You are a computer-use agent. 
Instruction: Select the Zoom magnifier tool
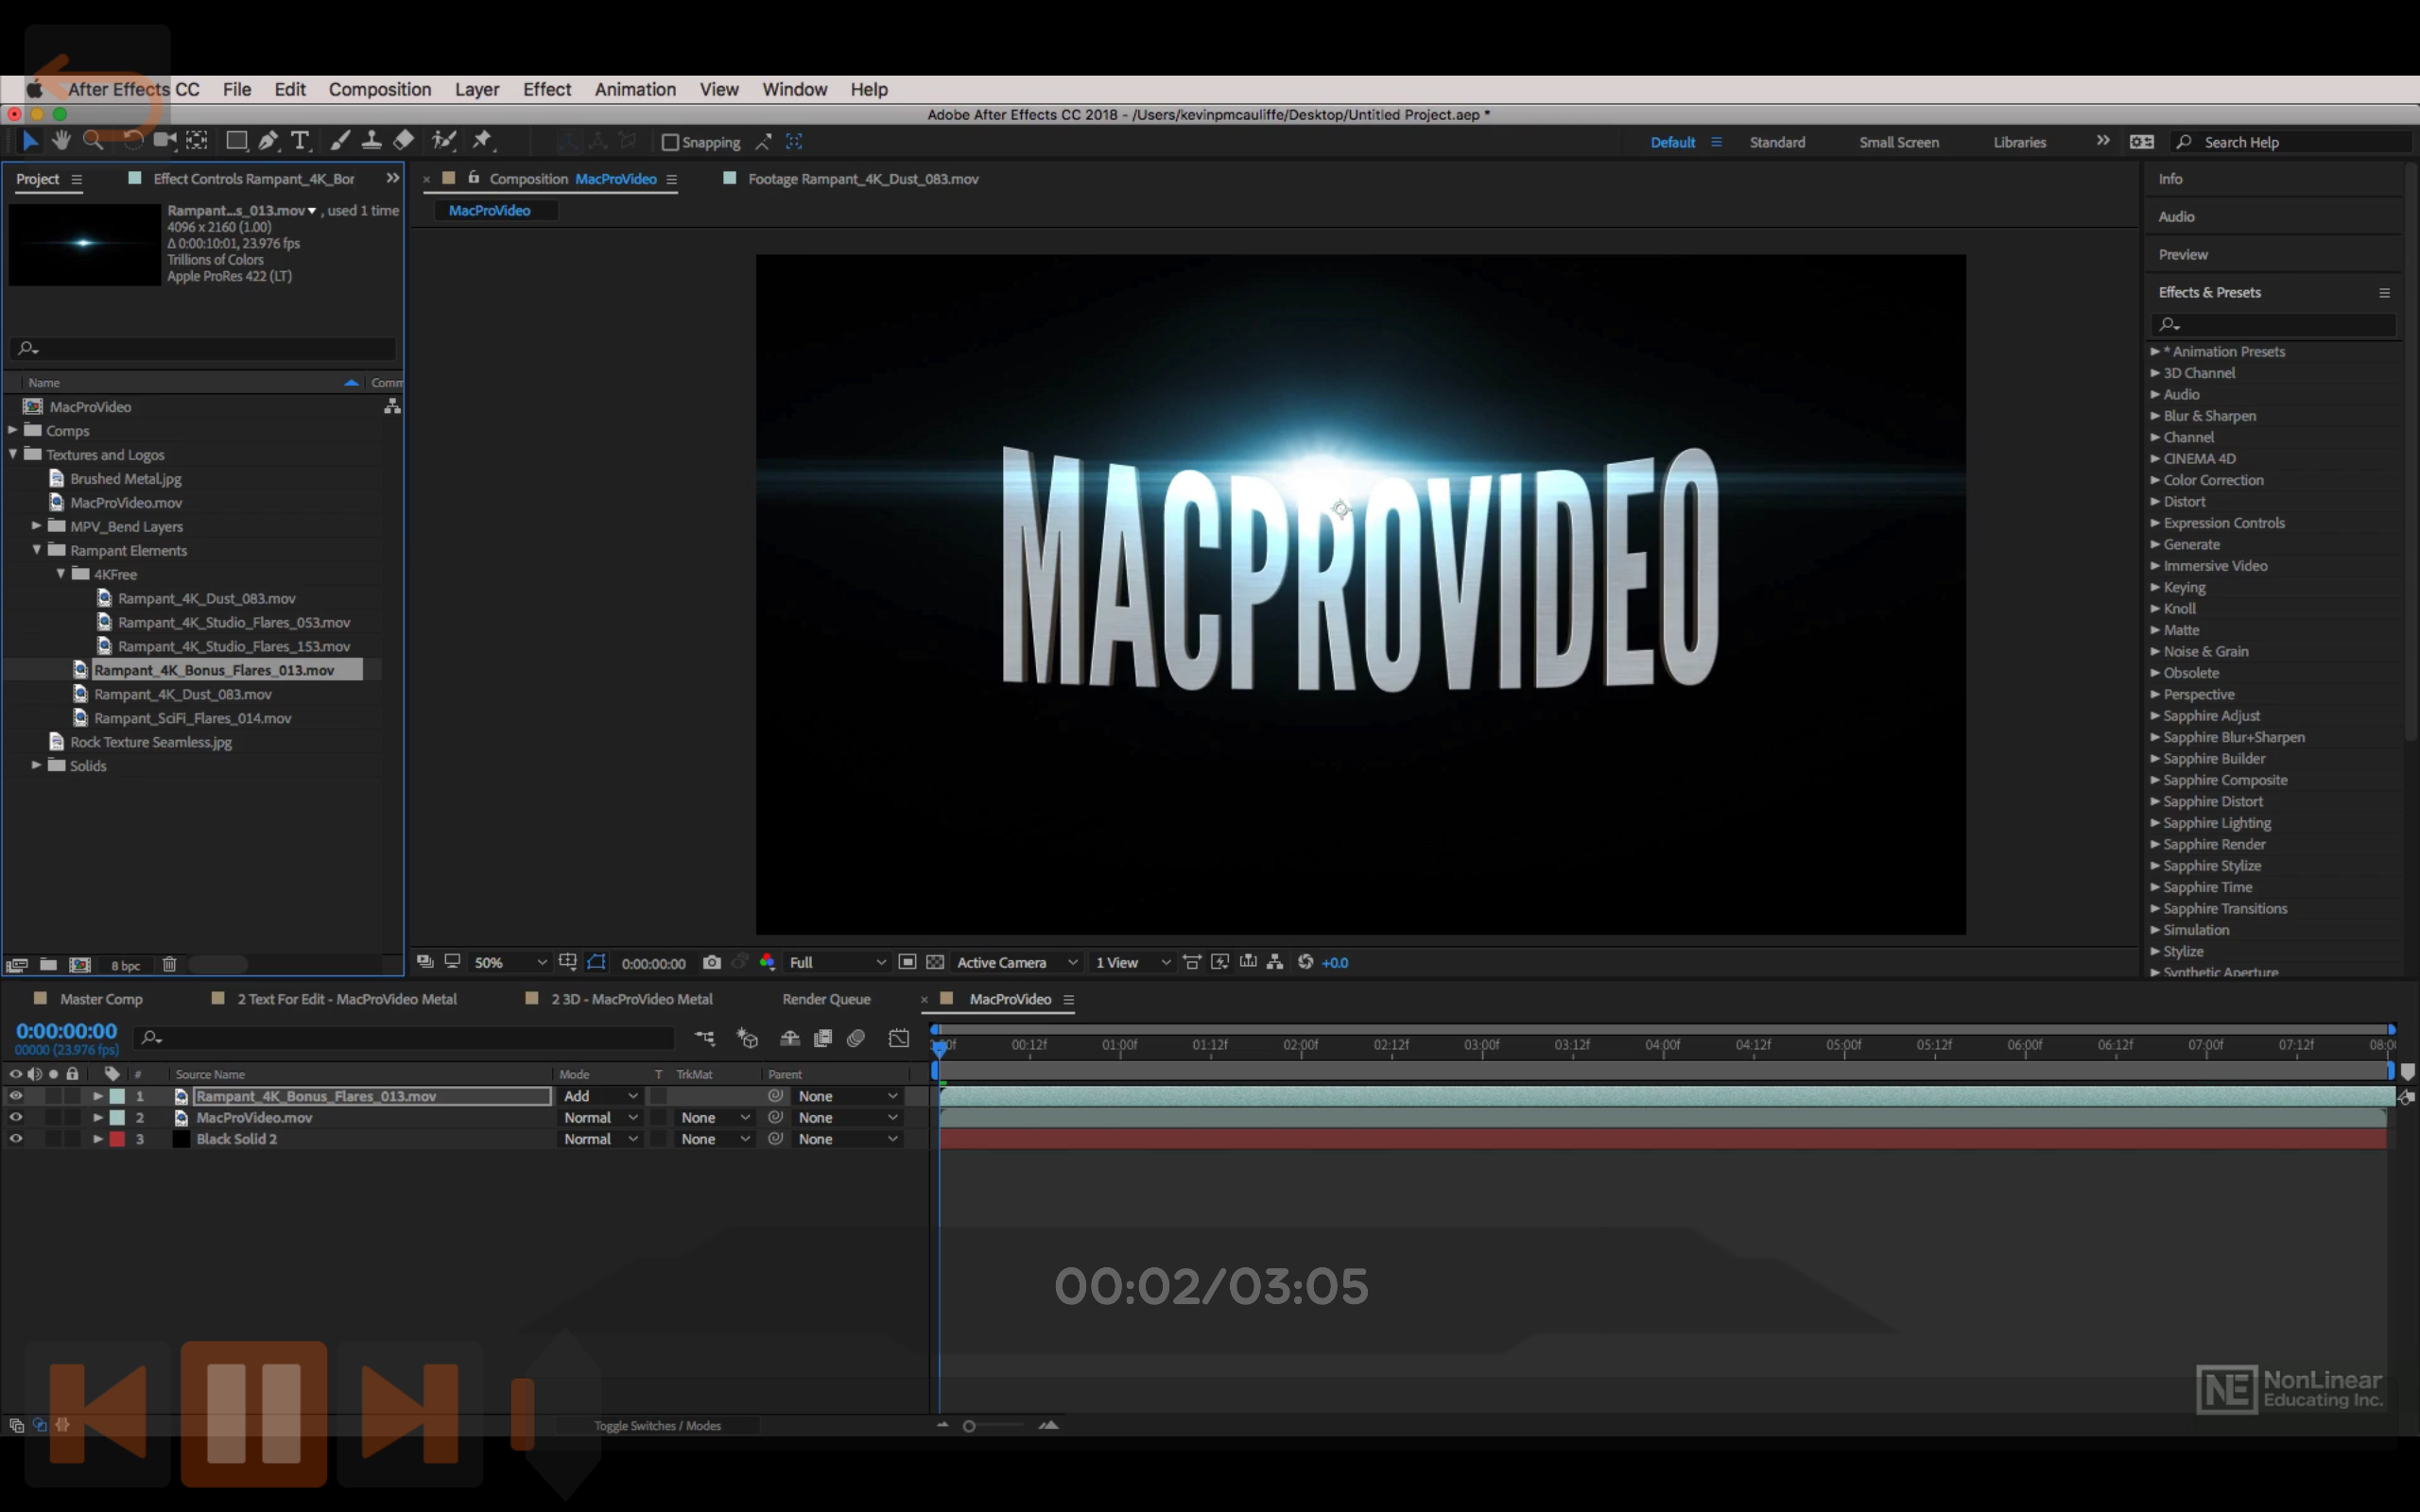pyautogui.click(x=93, y=141)
